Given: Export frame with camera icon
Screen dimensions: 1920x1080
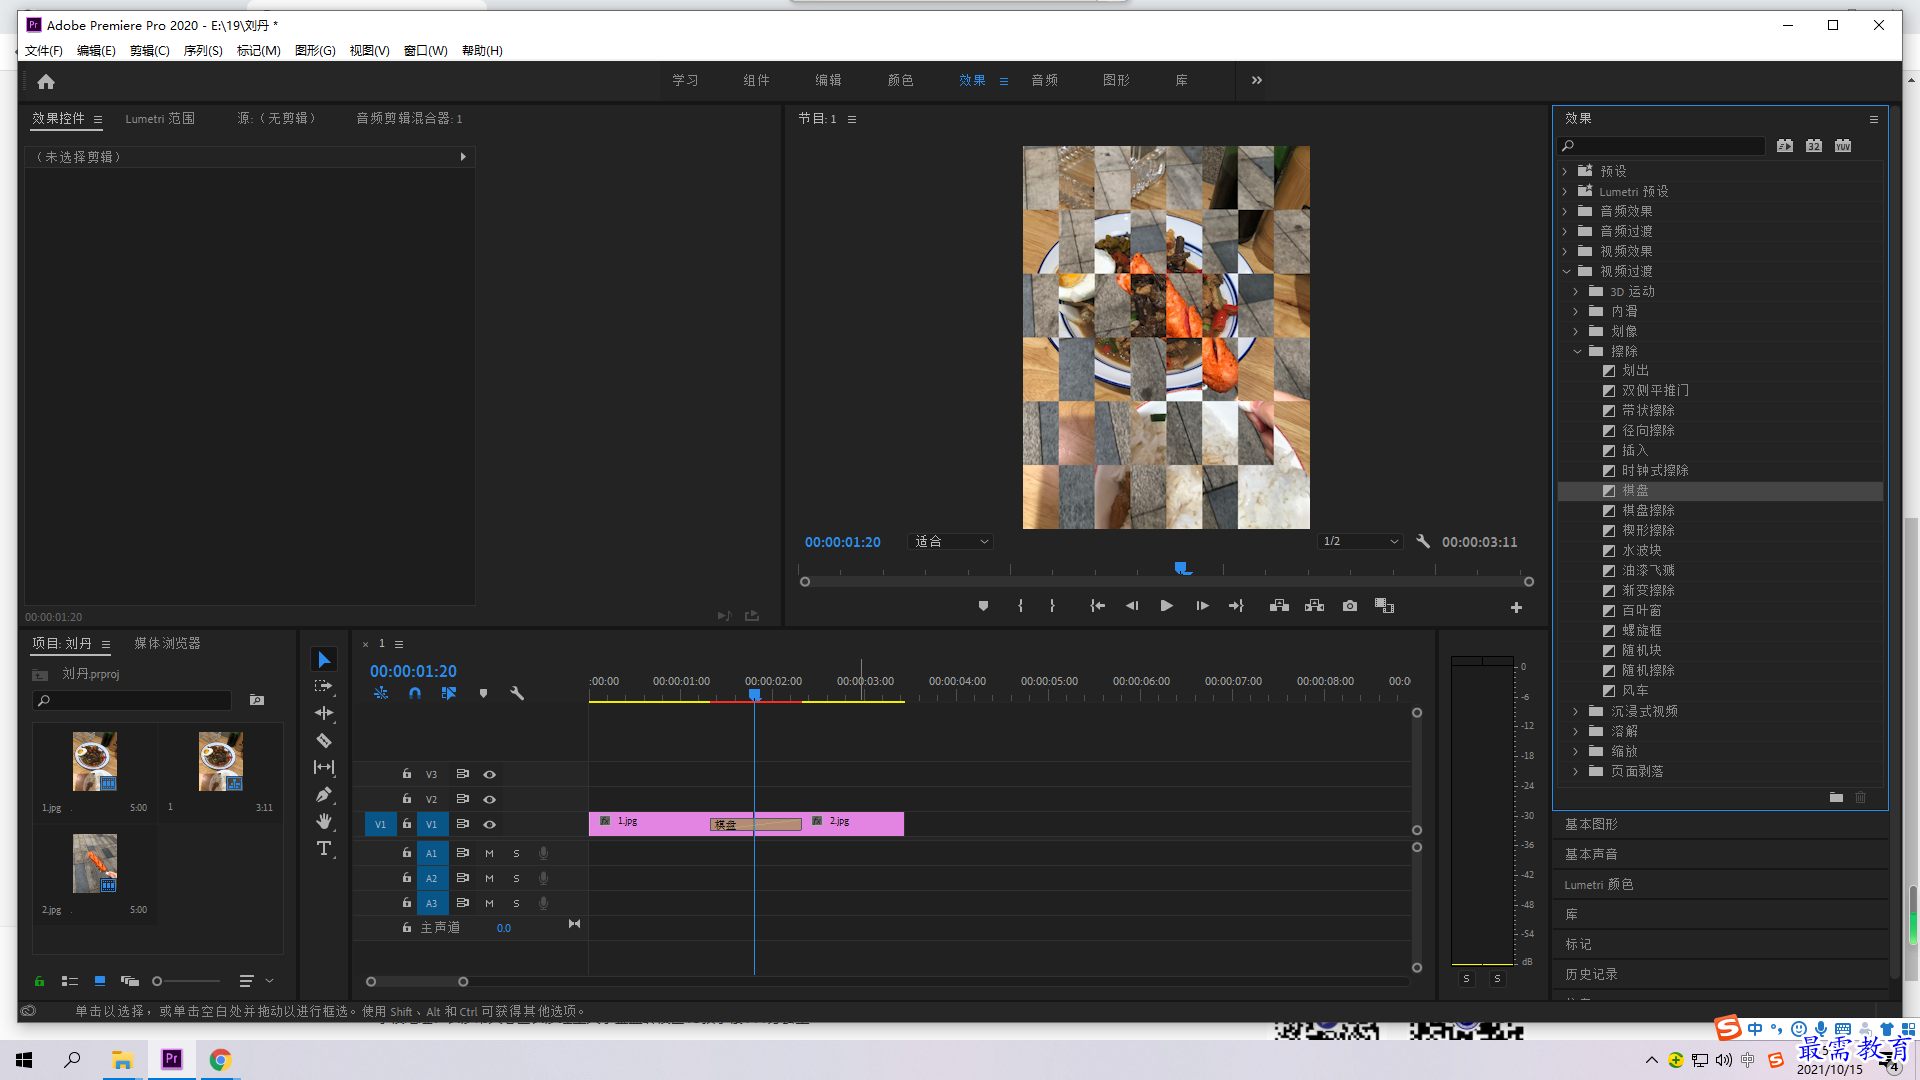Looking at the screenshot, I should click(x=1350, y=606).
